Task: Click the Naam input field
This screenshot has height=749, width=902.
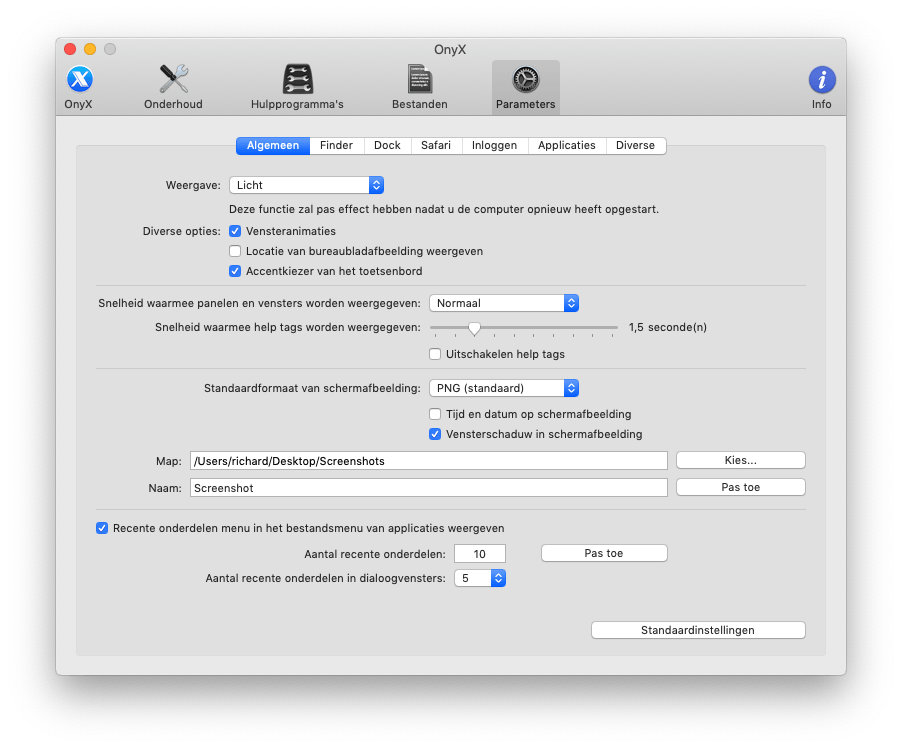Action: [429, 488]
